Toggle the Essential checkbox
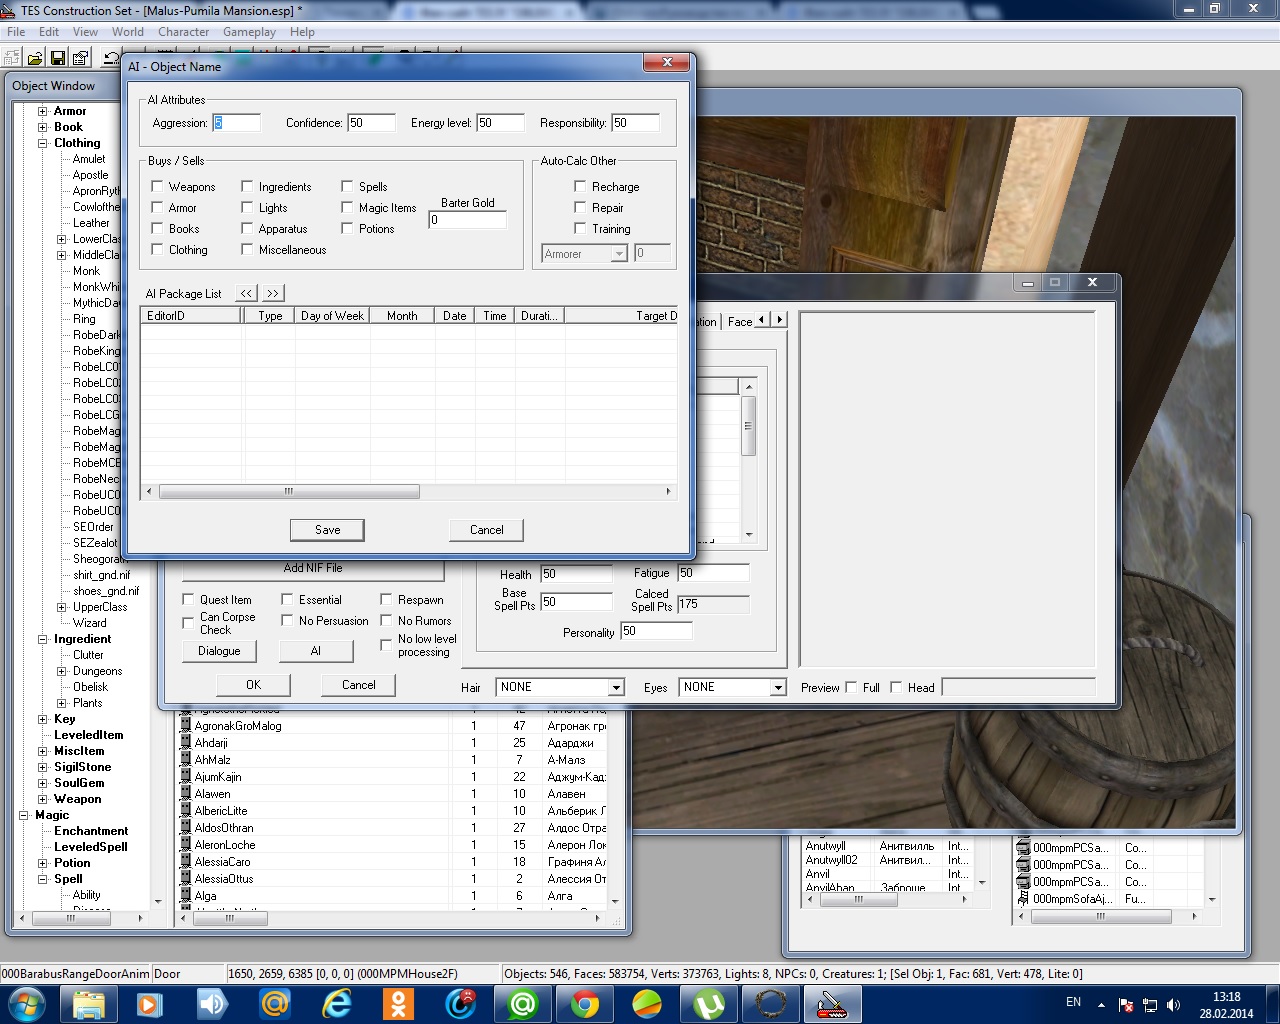This screenshot has width=1280, height=1024. tap(287, 599)
